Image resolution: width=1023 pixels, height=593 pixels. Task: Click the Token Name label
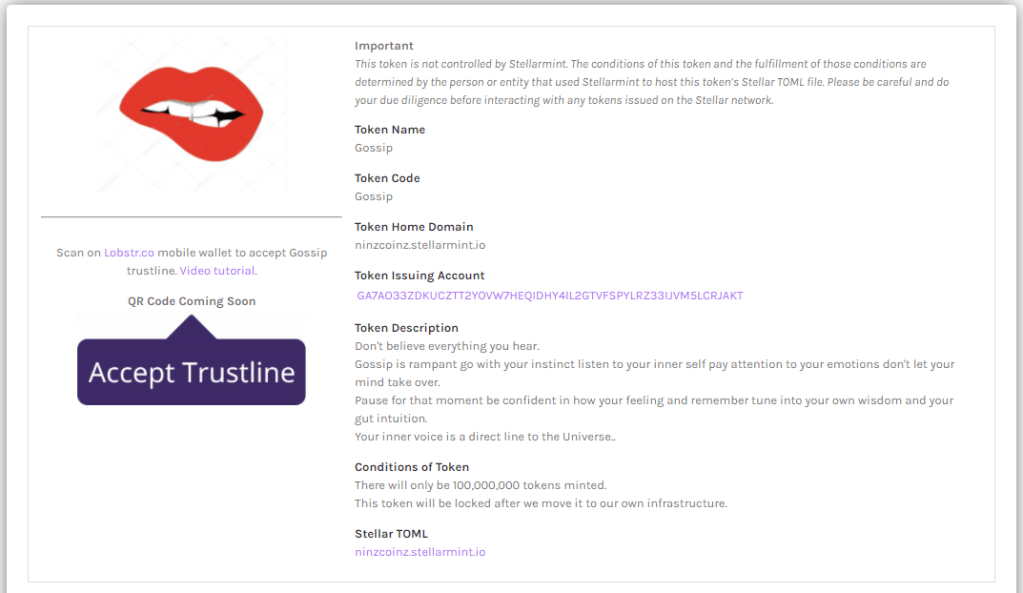coord(389,130)
